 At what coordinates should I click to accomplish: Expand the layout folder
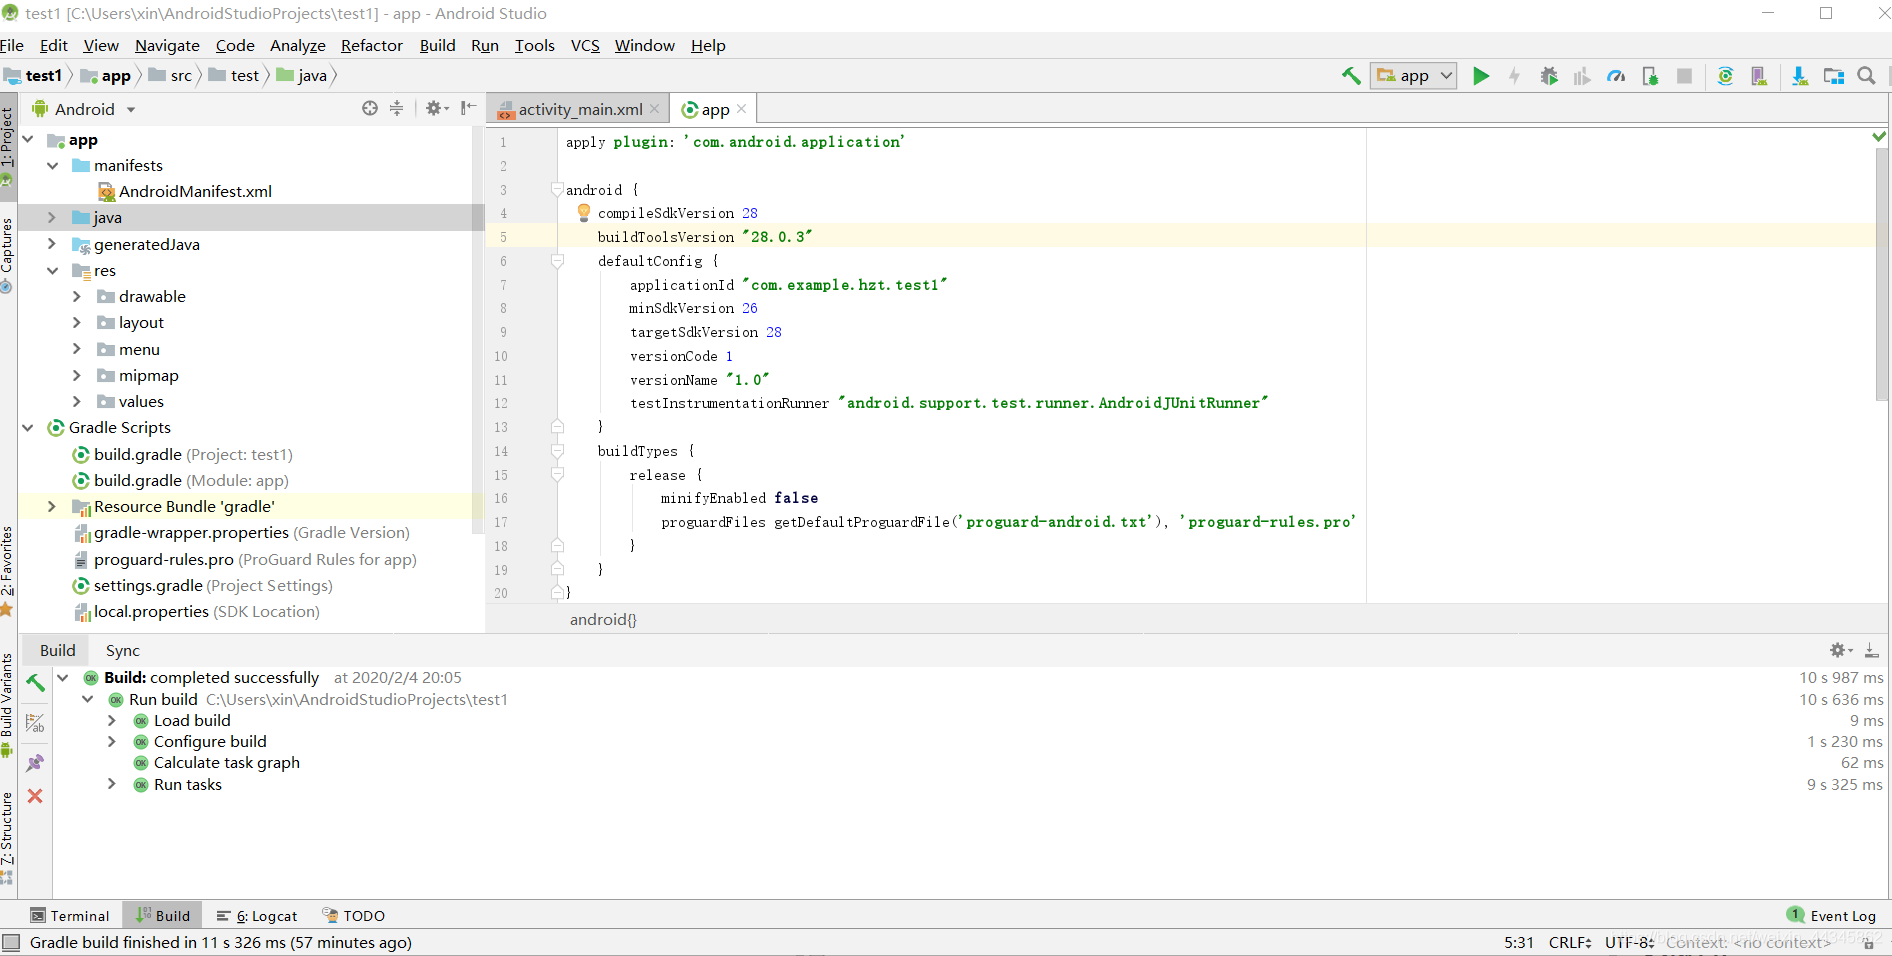(x=77, y=322)
